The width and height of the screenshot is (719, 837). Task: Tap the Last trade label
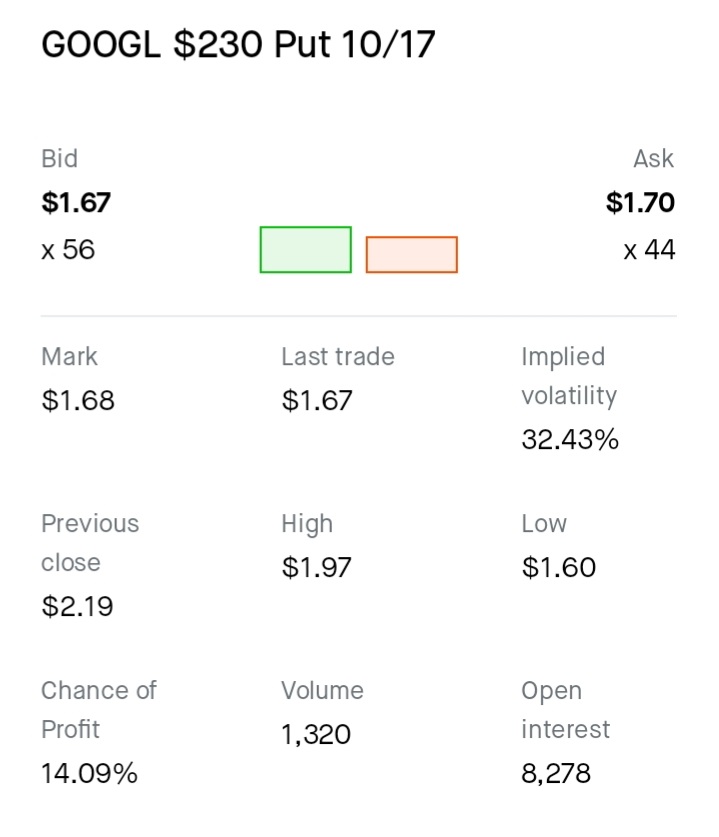coord(337,357)
